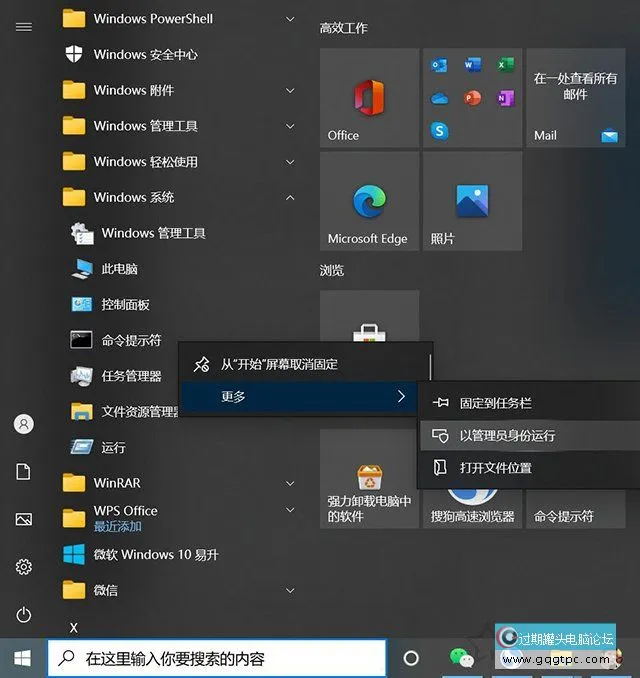Expand the Windows 管理工具 folder chevron

[290, 126]
